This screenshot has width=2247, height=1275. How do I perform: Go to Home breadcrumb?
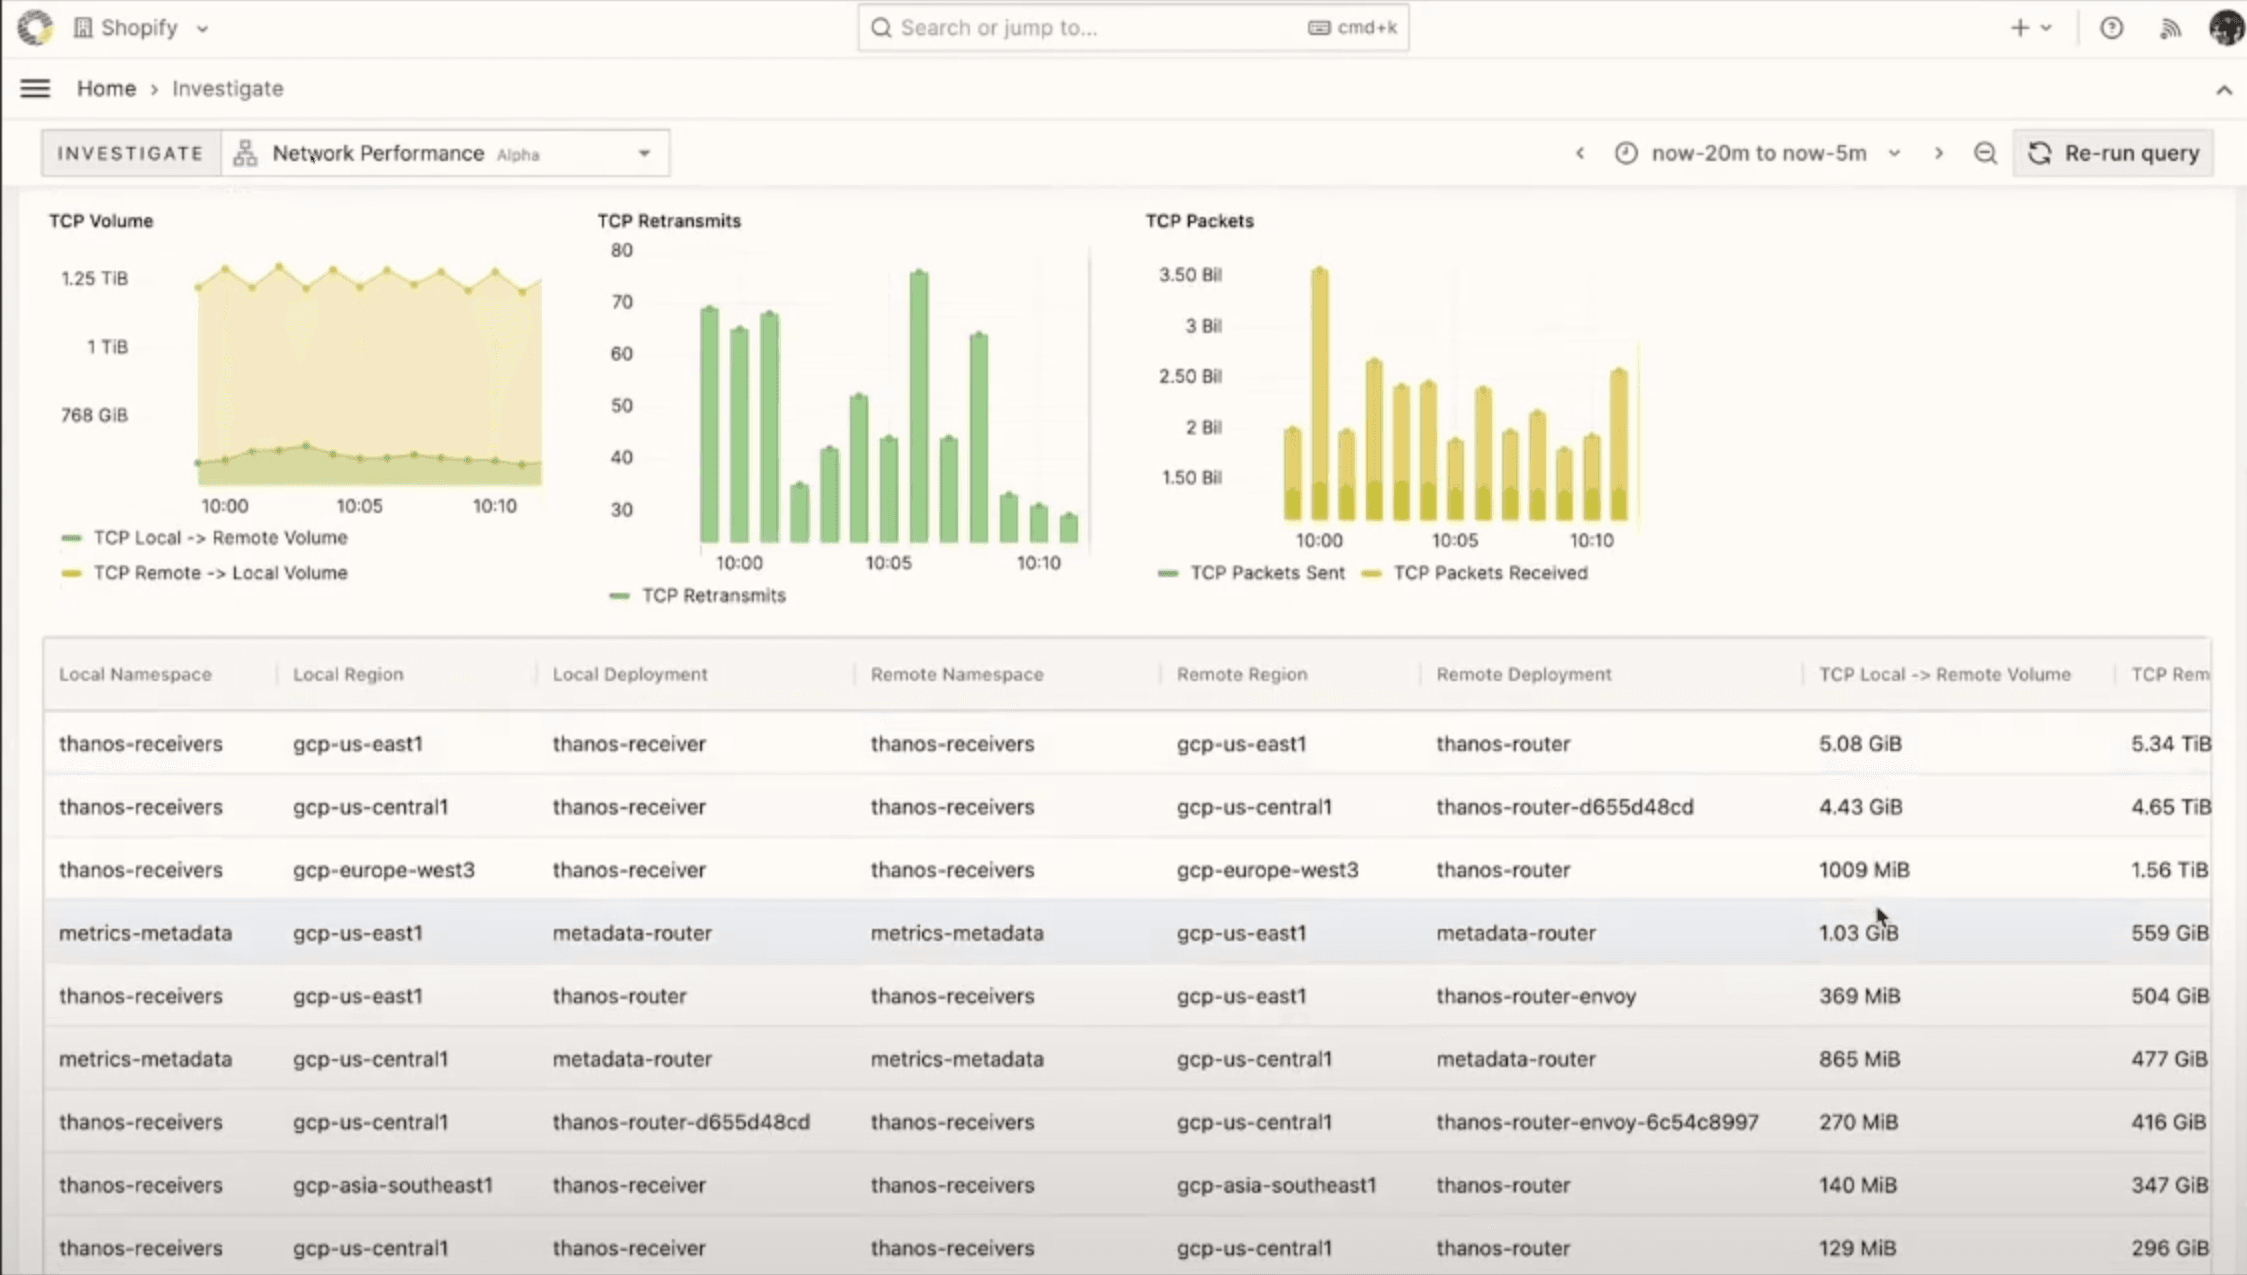pos(106,89)
